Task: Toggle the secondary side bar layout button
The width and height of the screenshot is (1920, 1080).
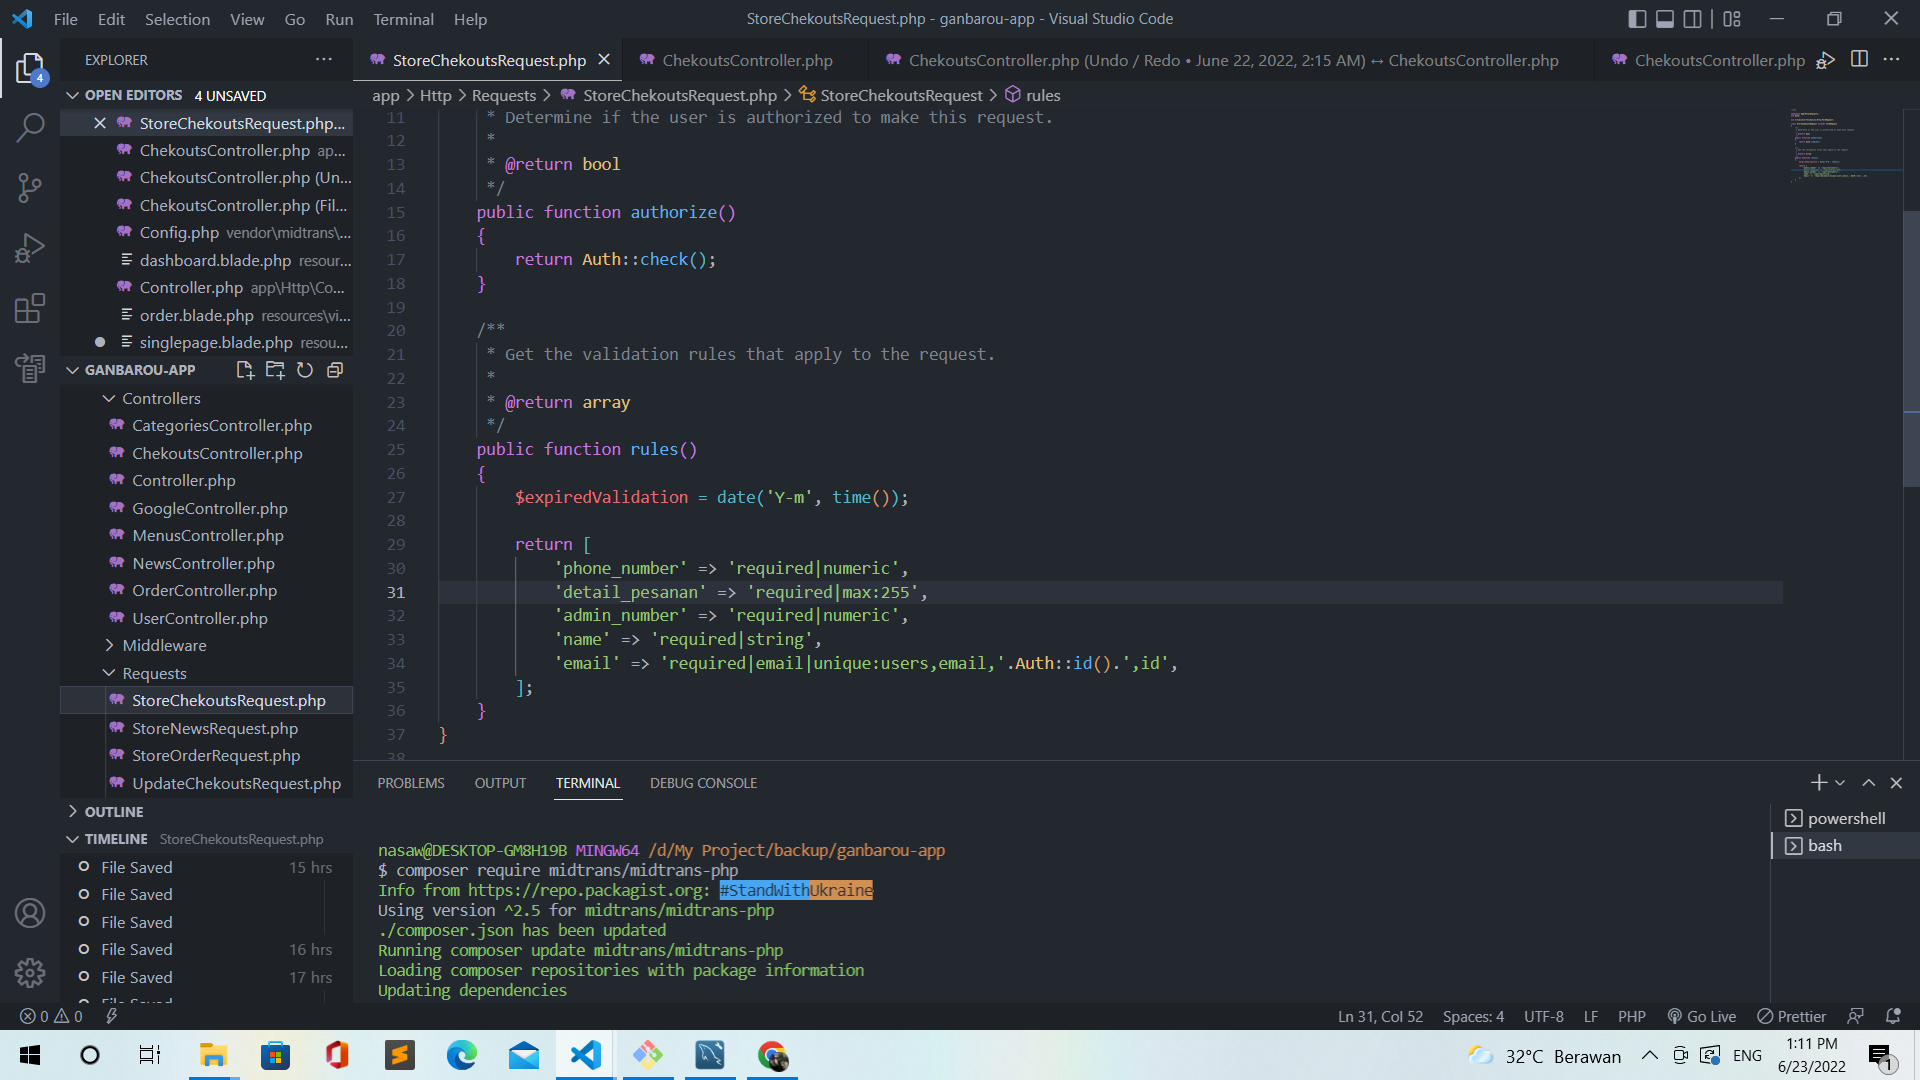Action: (1692, 19)
